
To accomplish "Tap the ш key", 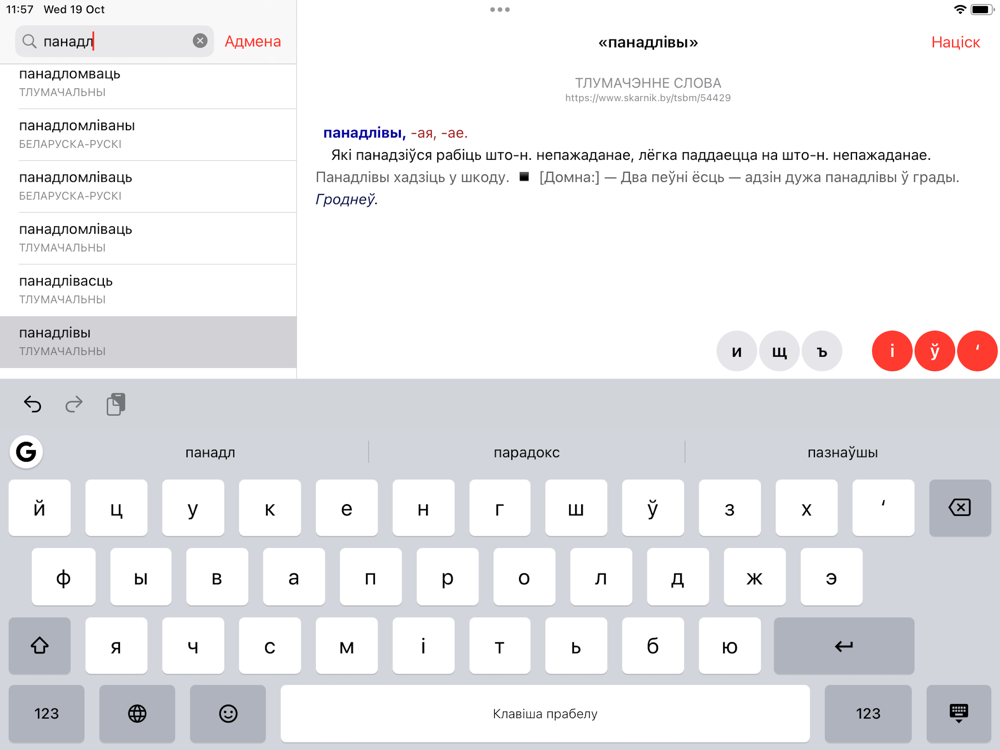I will pos(576,508).
